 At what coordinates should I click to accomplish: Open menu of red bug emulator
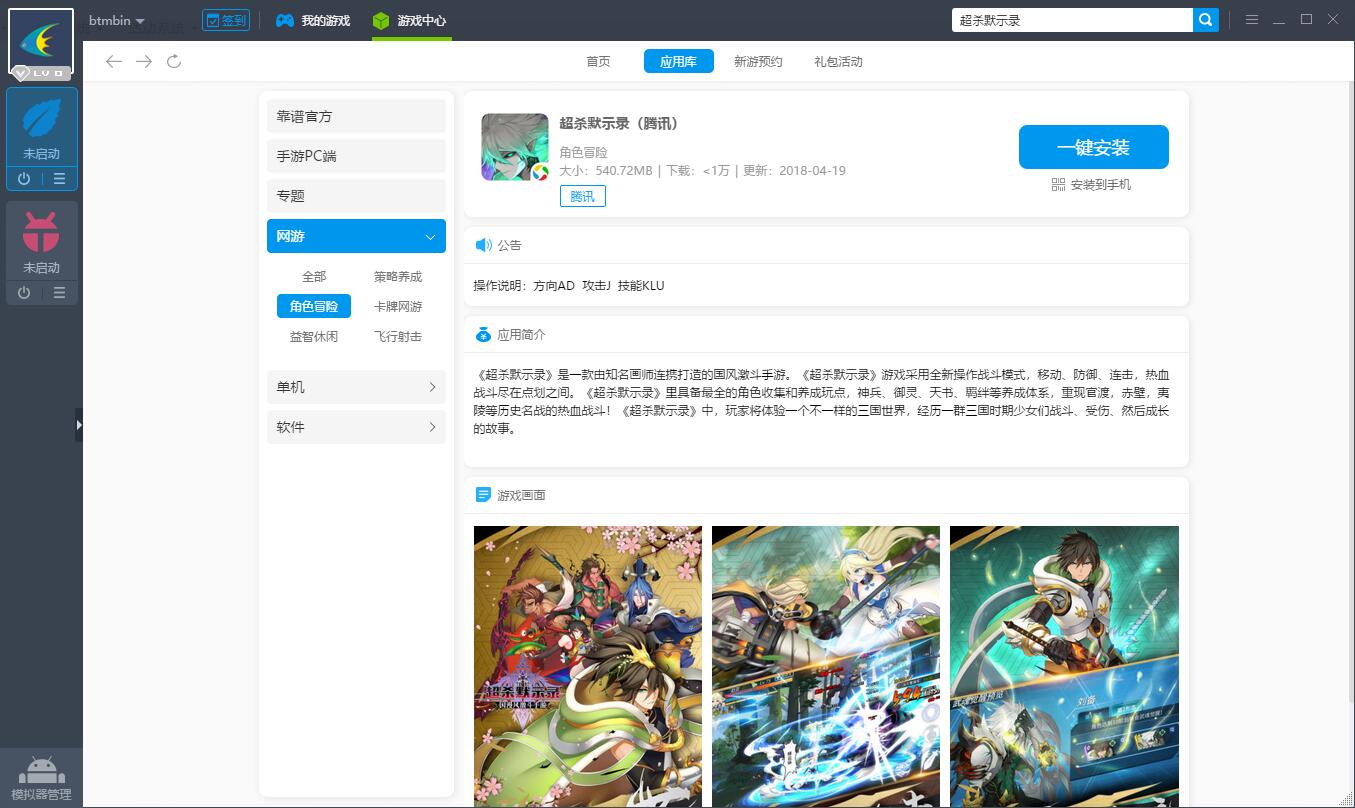pos(59,293)
